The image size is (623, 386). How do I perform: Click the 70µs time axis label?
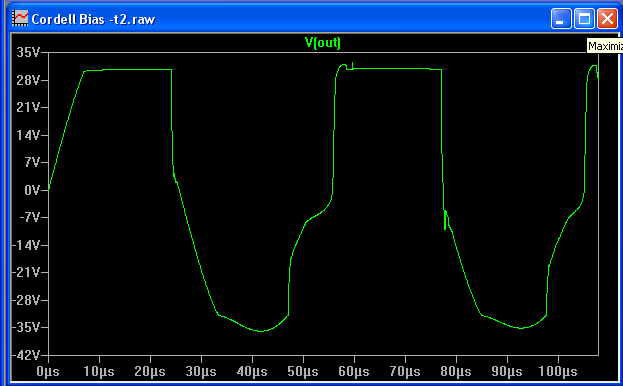point(405,372)
